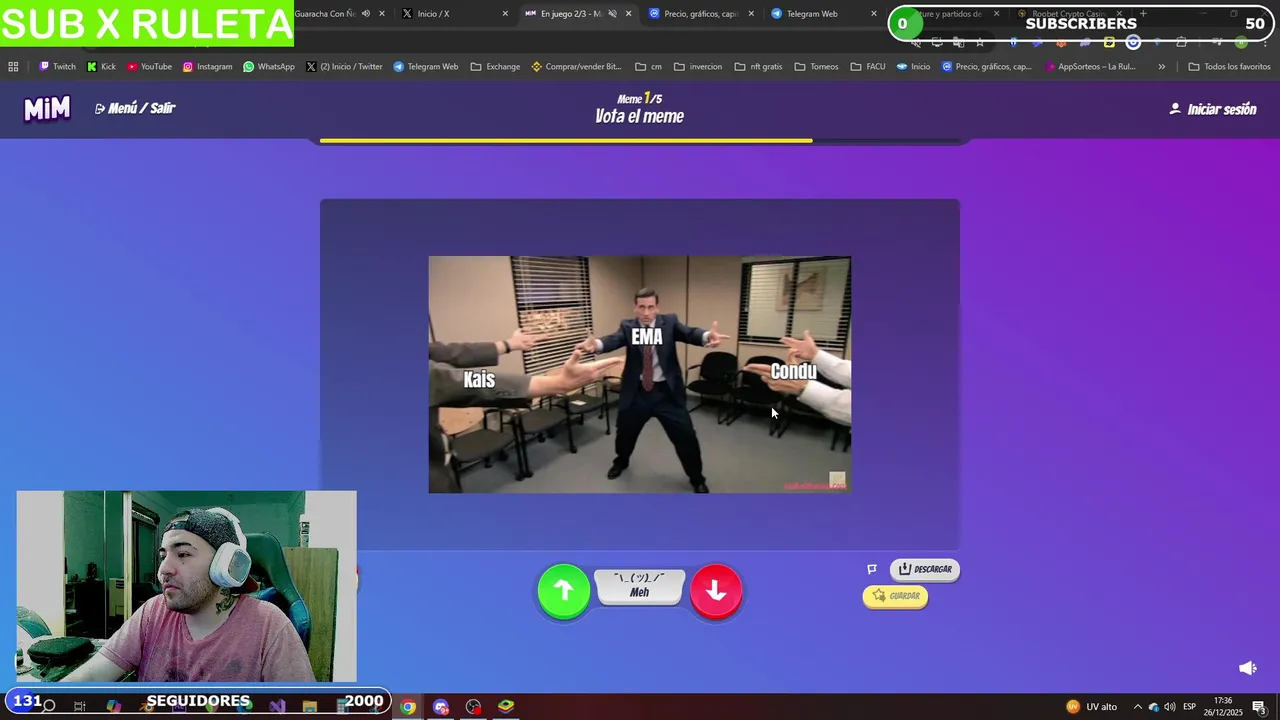Switch to the Precio, gráficos browser tab
Image resolution: width=1280 pixels, height=720 pixels.
coord(695,14)
